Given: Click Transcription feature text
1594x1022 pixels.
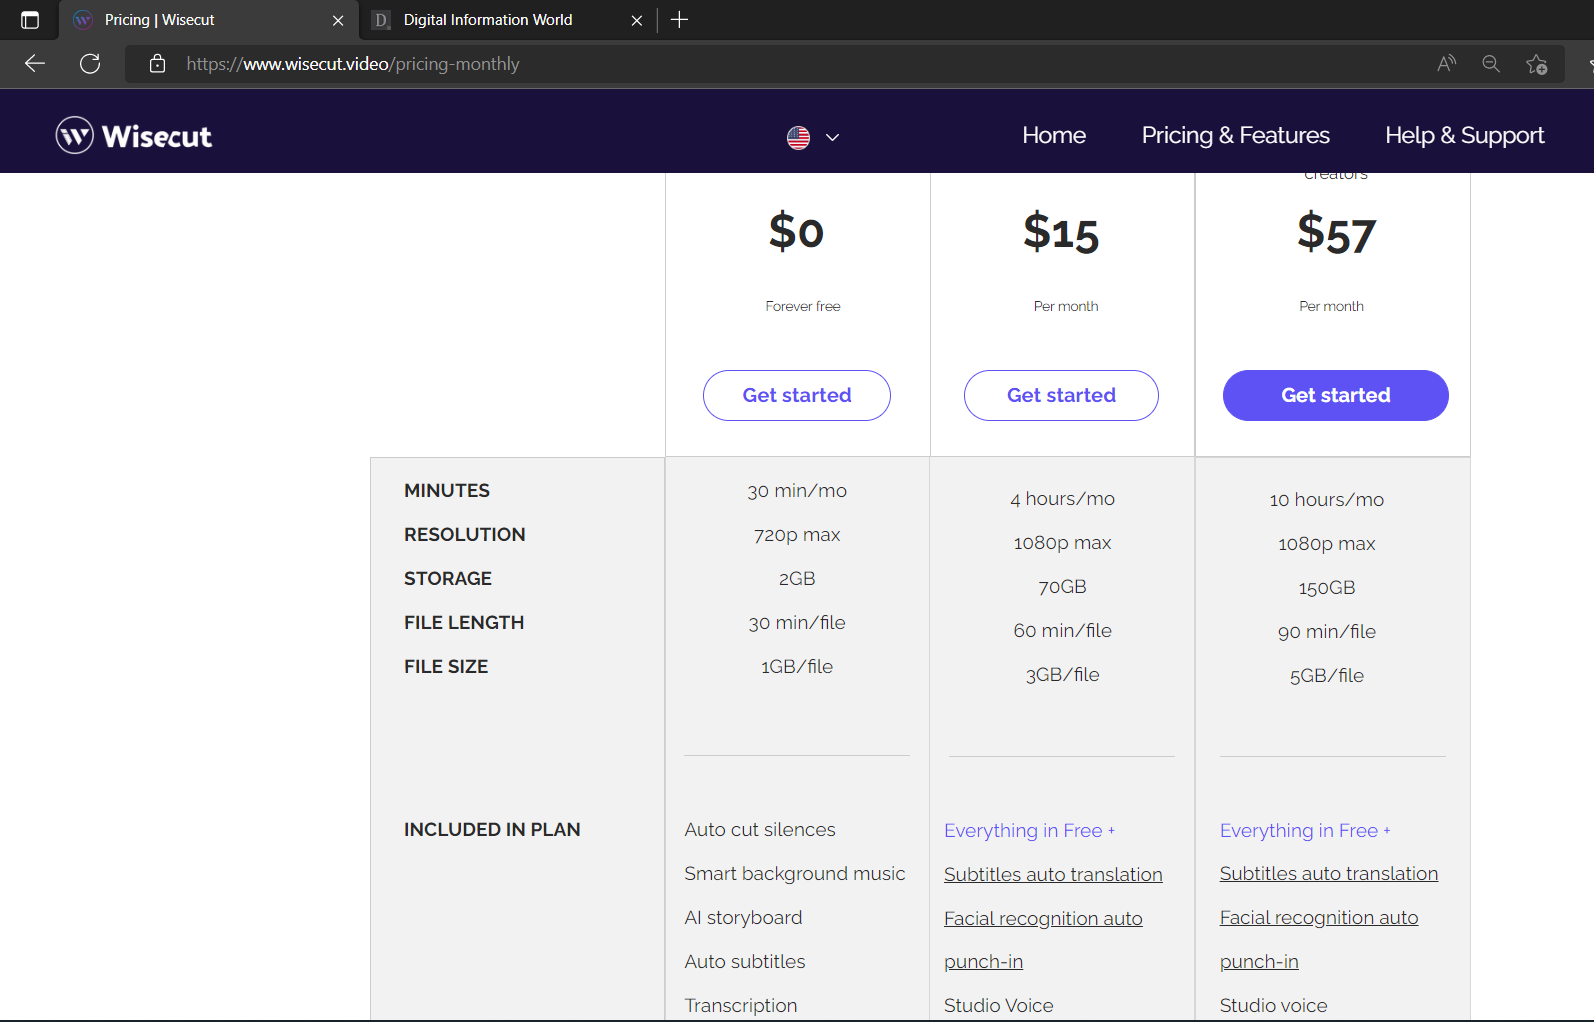Looking at the screenshot, I should [741, 1006].
